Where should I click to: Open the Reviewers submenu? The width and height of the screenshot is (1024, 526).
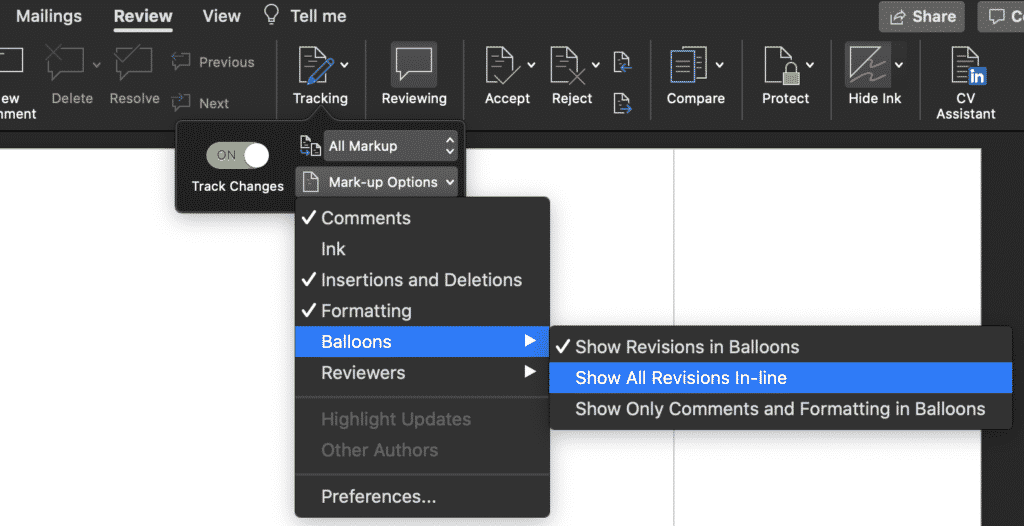coord(422,372)
